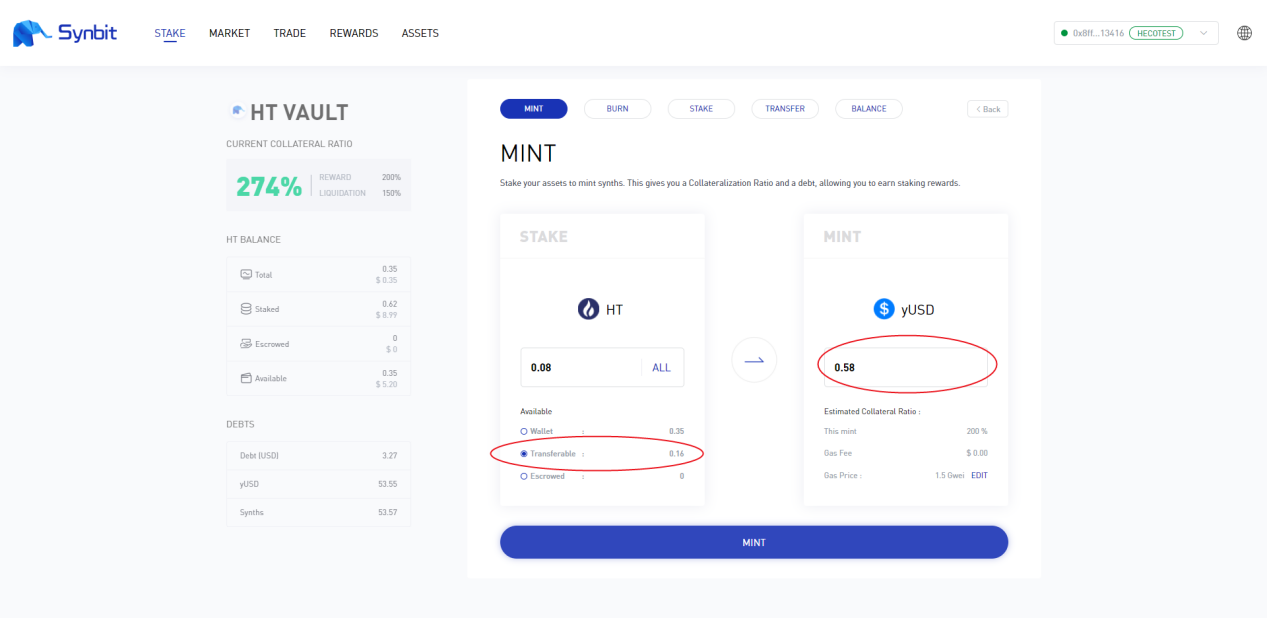Switch to the TRANSFER tab
This screenshot has width=1267, height=618.
coord(785,108)
